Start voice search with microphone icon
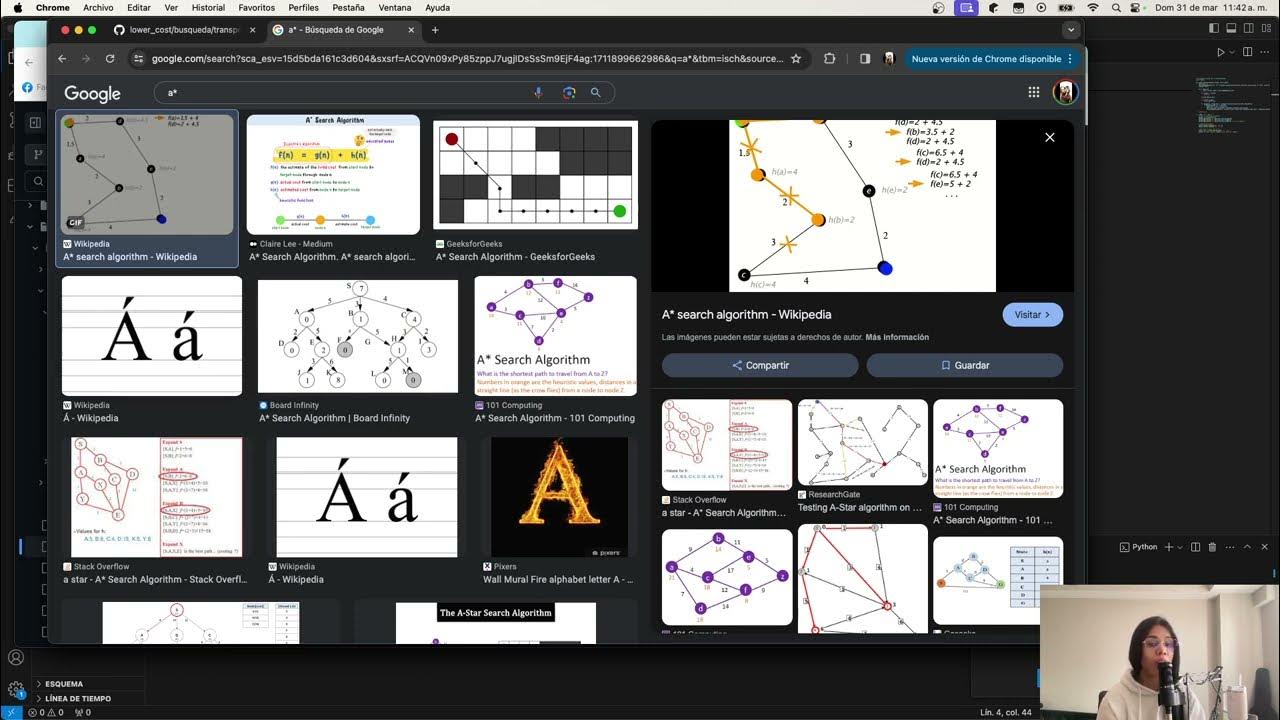 pos(538,93)
